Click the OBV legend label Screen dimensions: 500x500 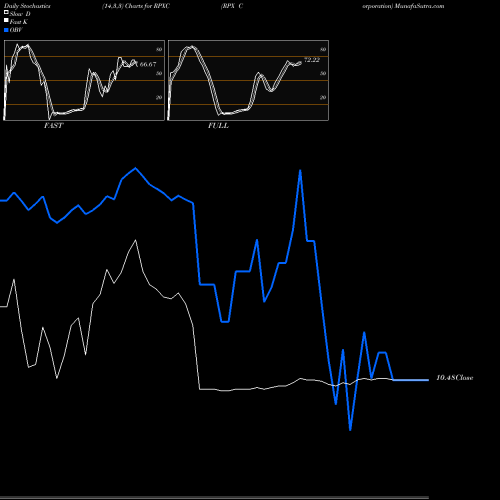point(16,30)
